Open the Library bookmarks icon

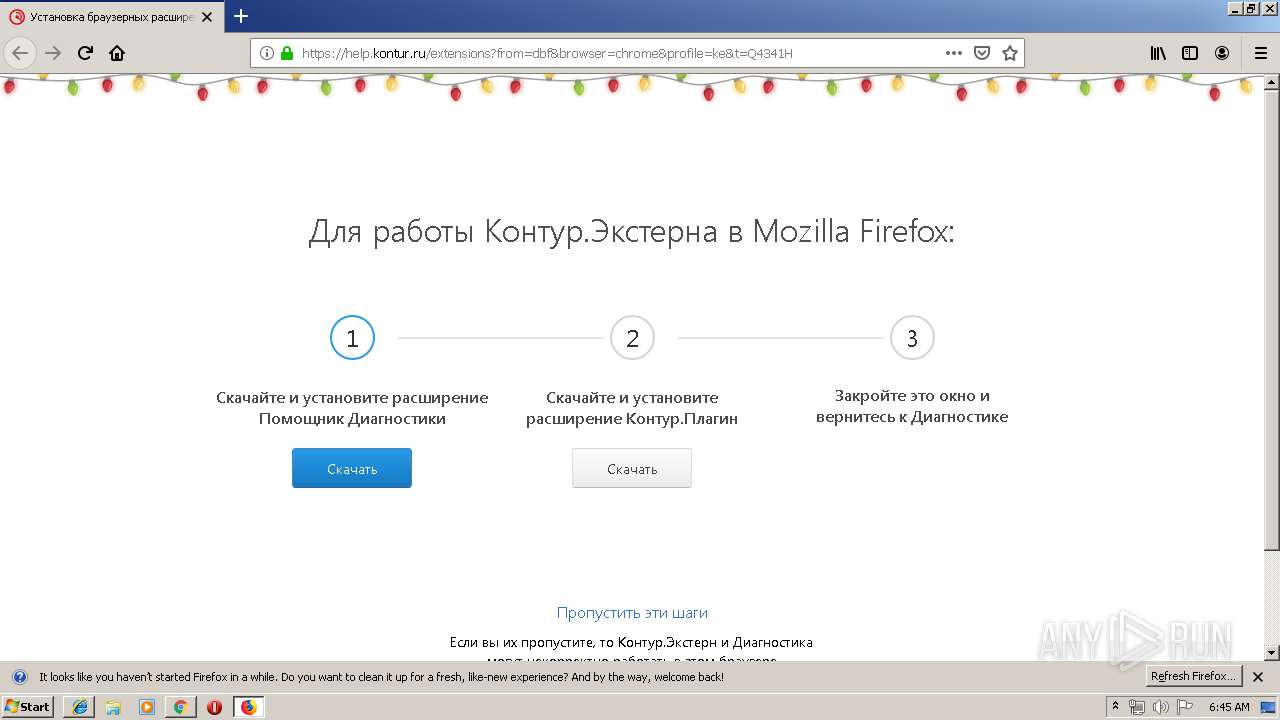coord(1158,53)
